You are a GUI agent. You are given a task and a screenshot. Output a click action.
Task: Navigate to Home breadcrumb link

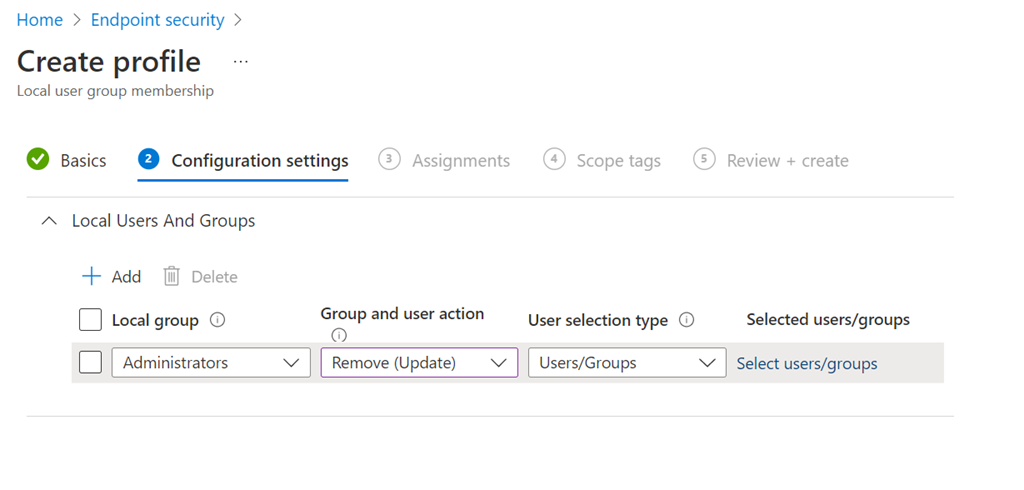39,20
